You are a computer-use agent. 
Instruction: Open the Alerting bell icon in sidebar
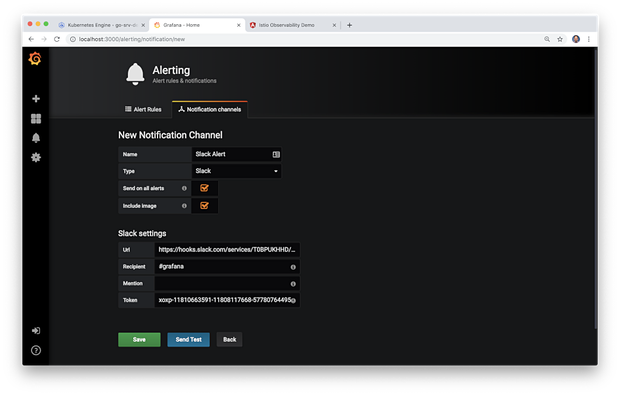36,138
